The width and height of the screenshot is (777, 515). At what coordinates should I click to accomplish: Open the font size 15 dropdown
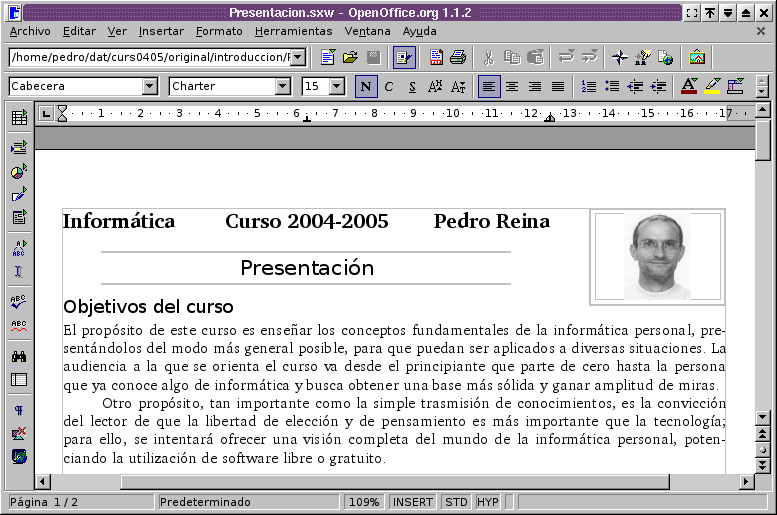[x=337, y=87]
